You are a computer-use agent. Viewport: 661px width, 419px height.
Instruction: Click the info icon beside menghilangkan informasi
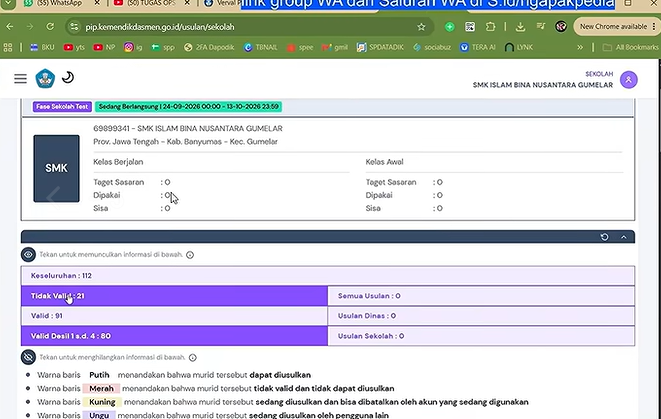(x=193, y=357)
